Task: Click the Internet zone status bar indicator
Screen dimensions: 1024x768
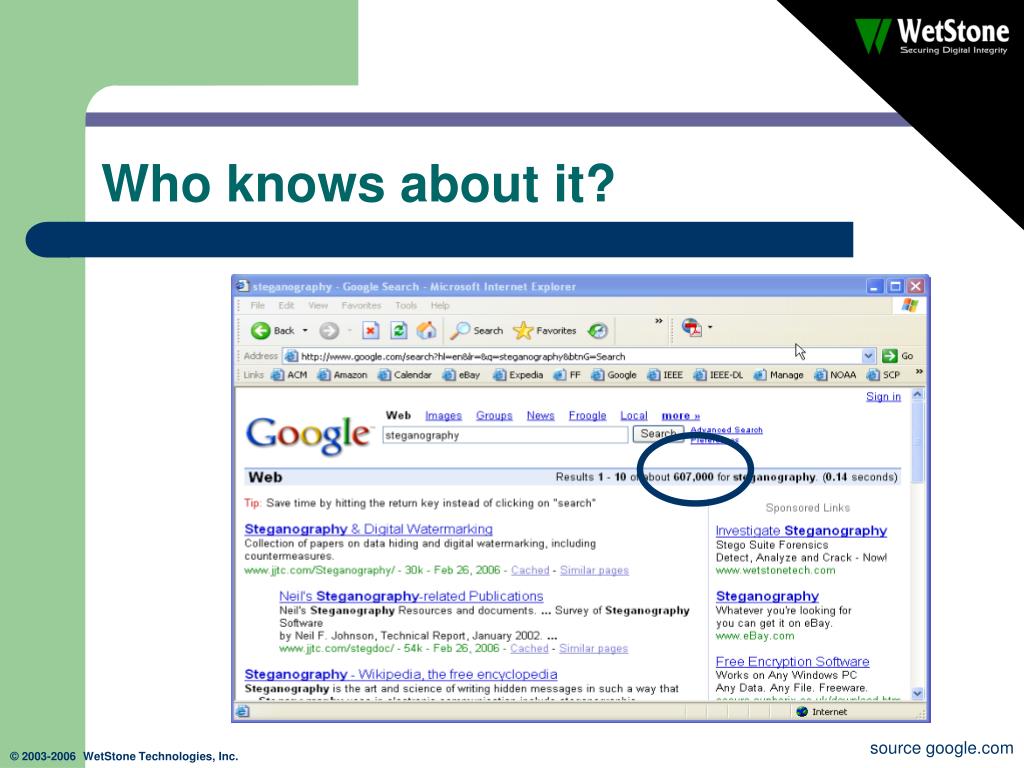Action: 822,712
